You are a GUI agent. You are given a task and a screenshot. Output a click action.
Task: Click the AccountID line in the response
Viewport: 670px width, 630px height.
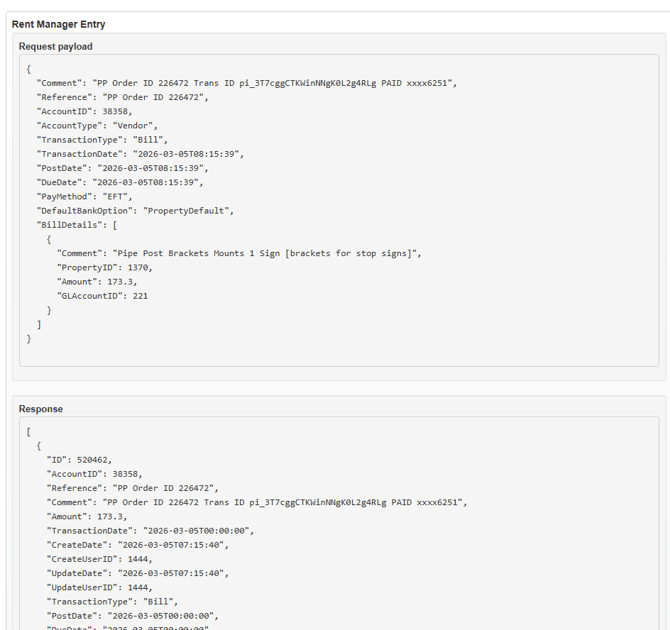pos(94,474)
